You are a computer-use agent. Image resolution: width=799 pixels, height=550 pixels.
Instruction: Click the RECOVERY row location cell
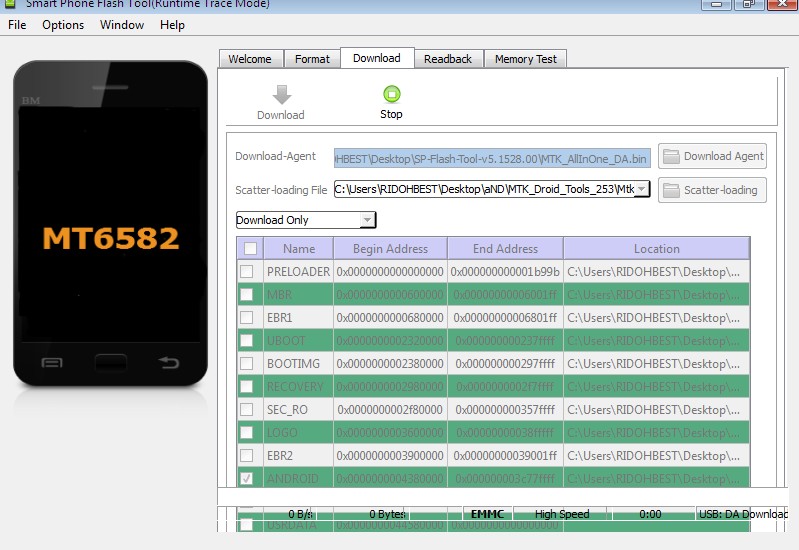(x=656, y=386)
